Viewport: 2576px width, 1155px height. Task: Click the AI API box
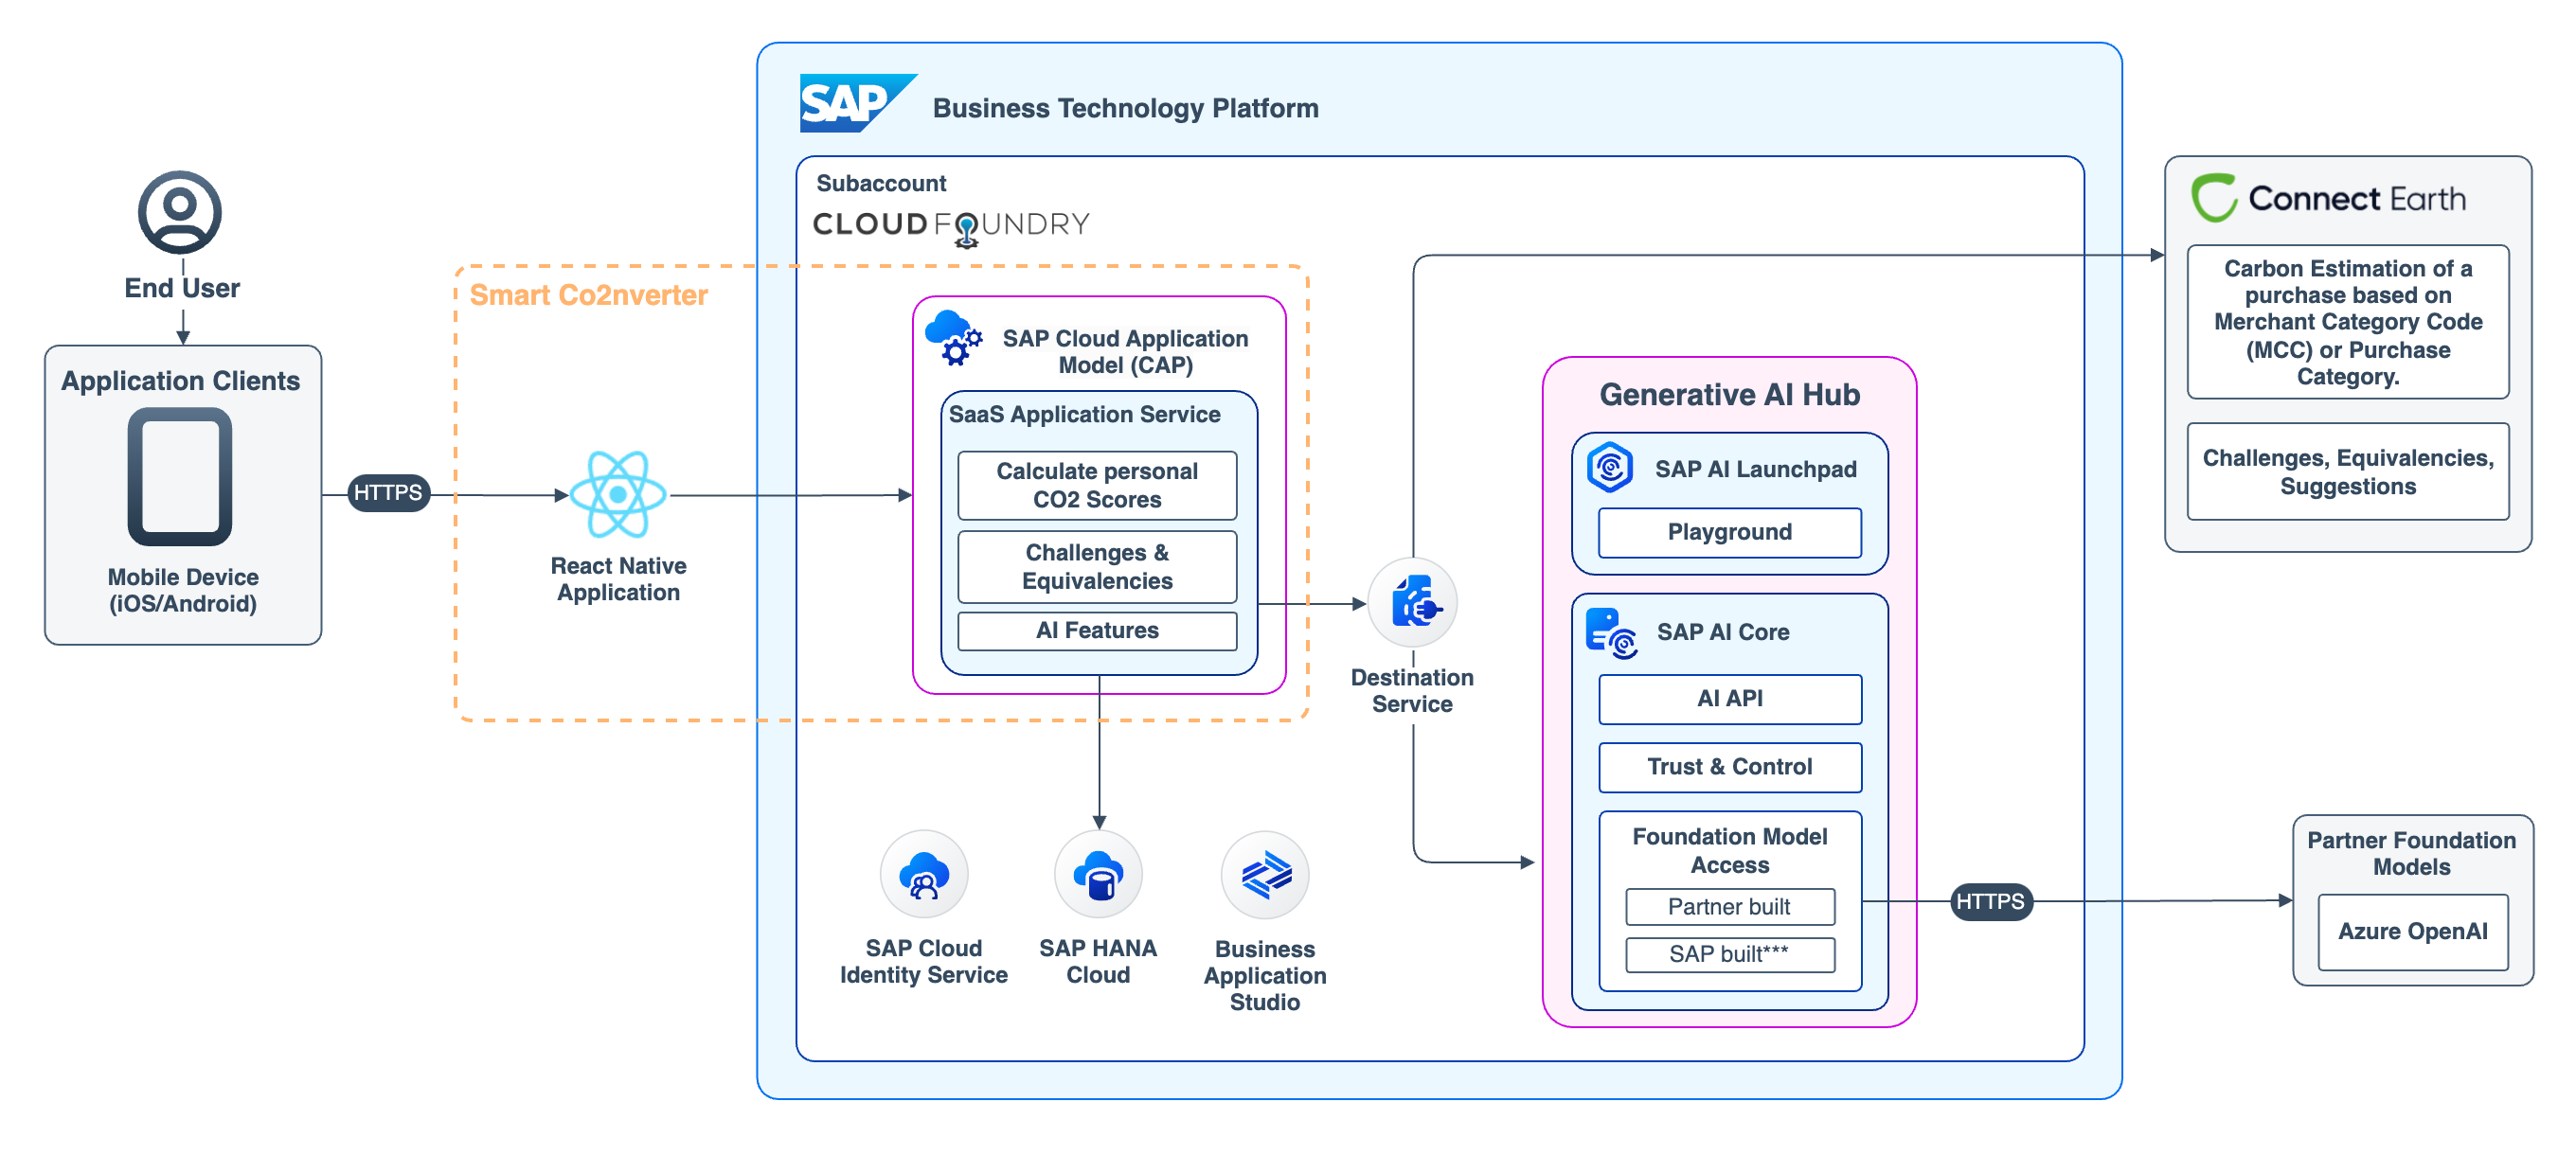[x=1729, y=698]
